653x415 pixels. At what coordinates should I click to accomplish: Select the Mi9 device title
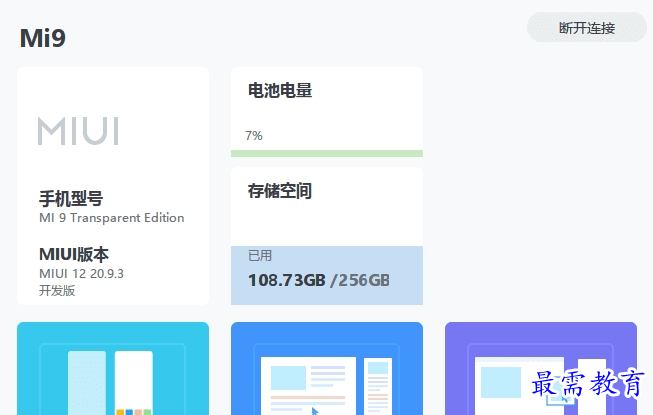42,38
